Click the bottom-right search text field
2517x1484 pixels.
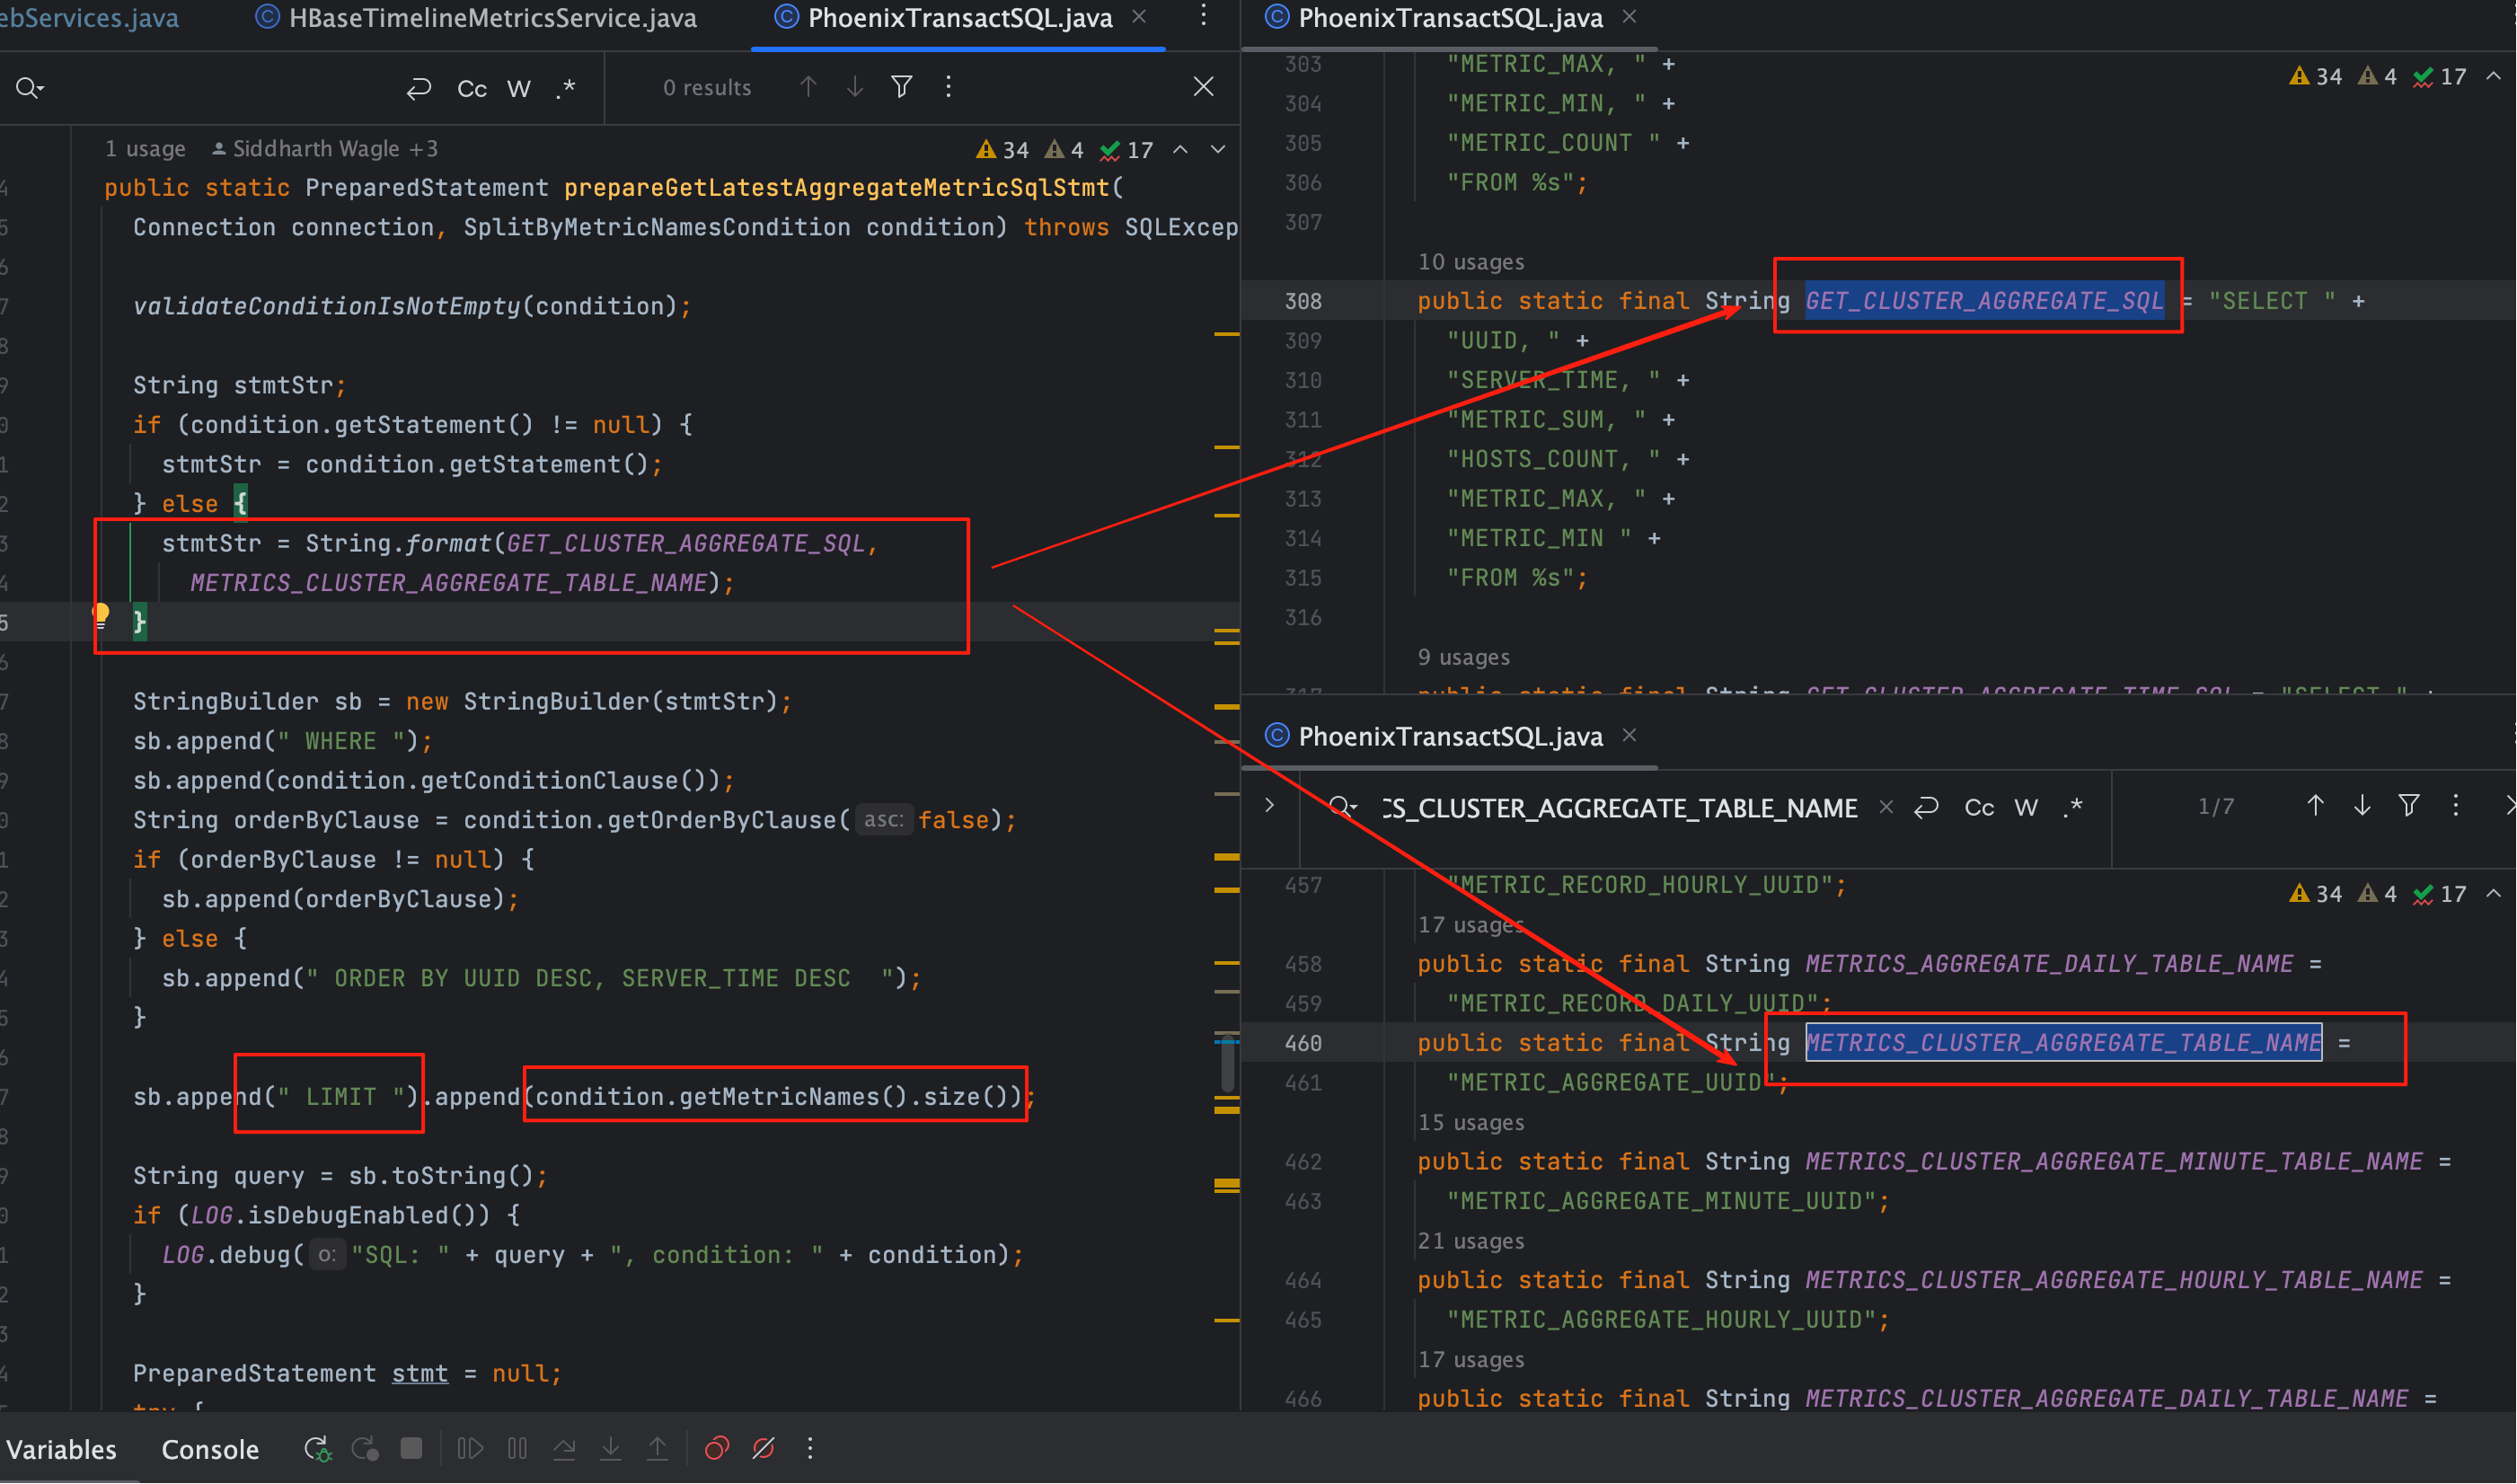tap(1620, 808)
